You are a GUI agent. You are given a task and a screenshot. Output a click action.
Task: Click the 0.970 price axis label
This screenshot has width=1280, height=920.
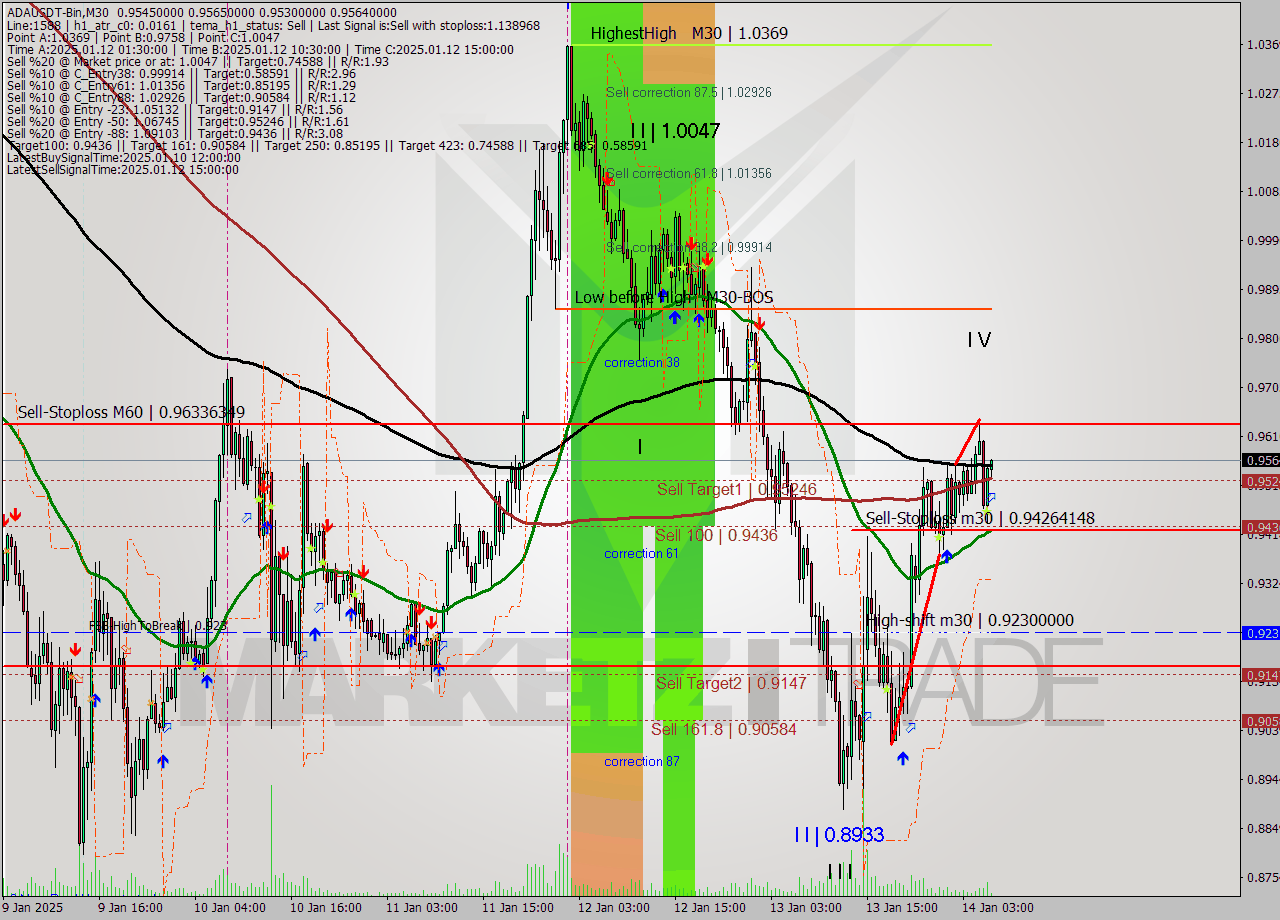(1262, 387)
